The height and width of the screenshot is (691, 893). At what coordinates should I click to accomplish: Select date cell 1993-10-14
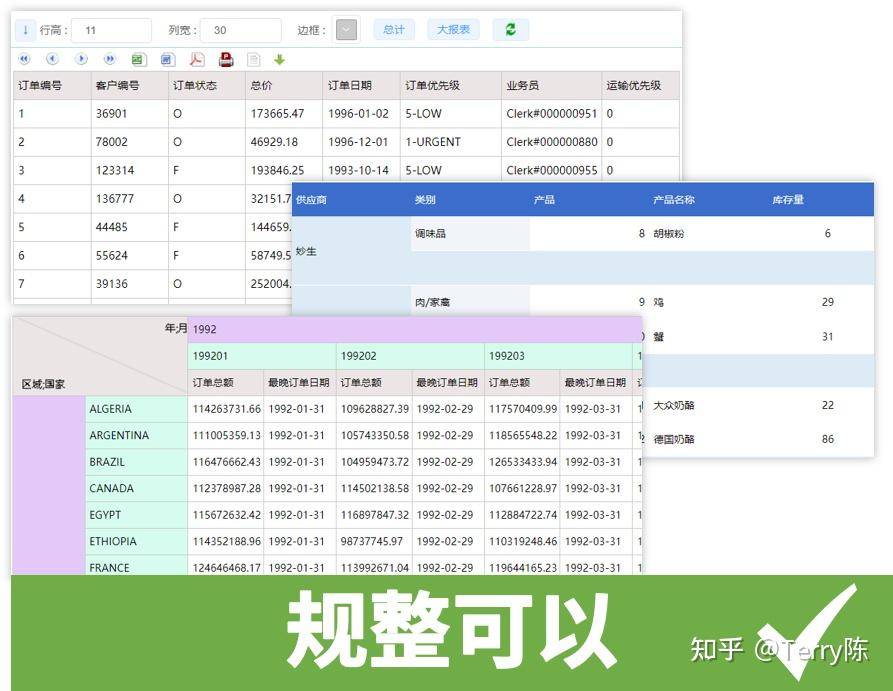[362, 170]
